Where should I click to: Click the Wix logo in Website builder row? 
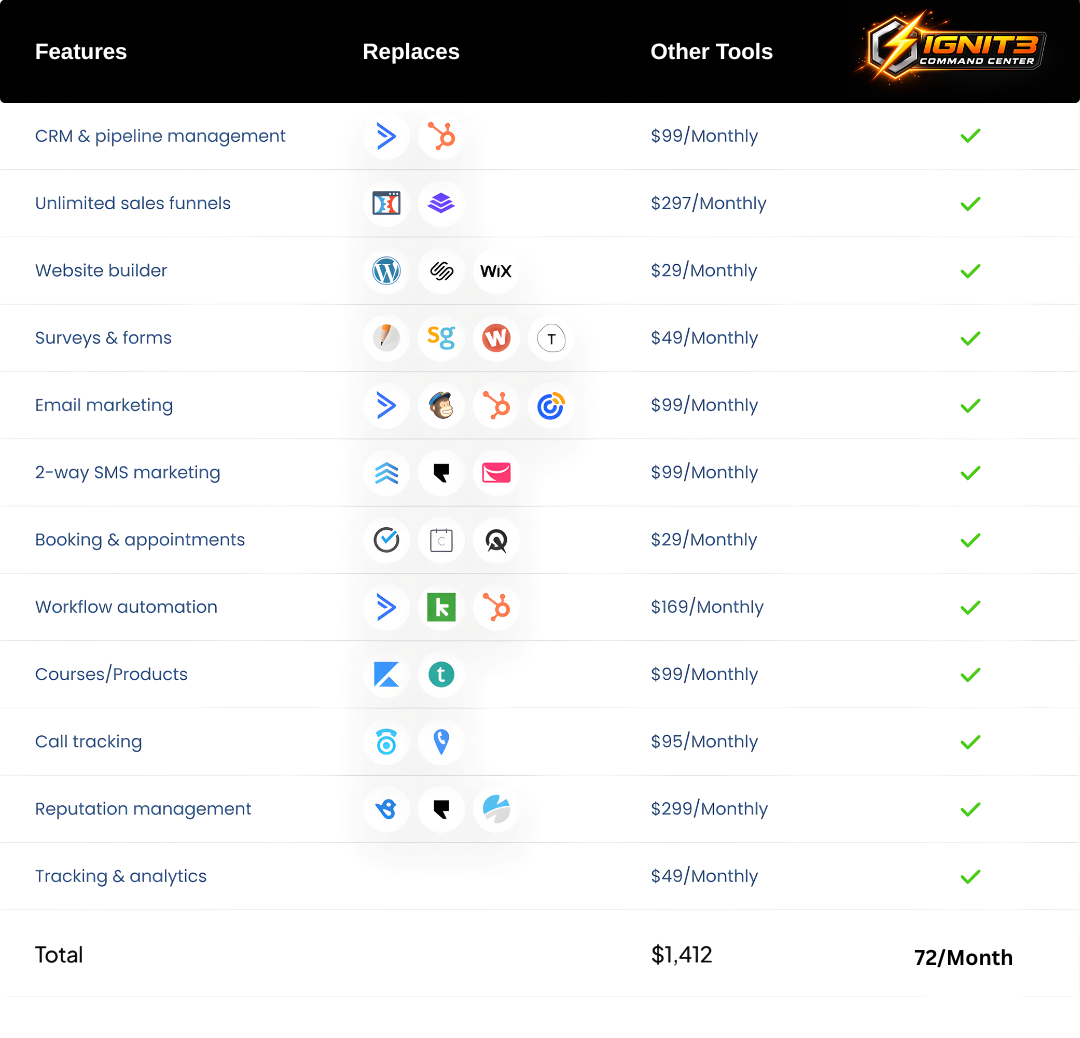(496, 271)
